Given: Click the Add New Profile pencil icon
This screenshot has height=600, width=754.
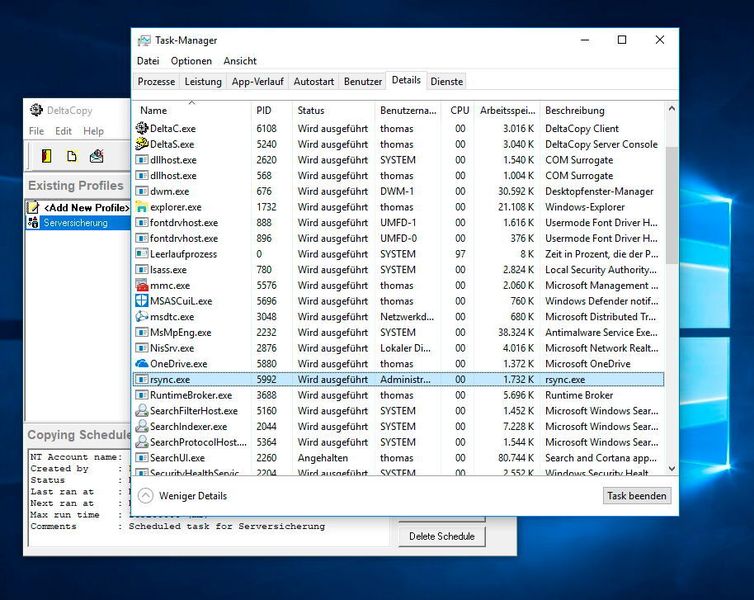Looking at the screenshot, I should click(33, 207).
